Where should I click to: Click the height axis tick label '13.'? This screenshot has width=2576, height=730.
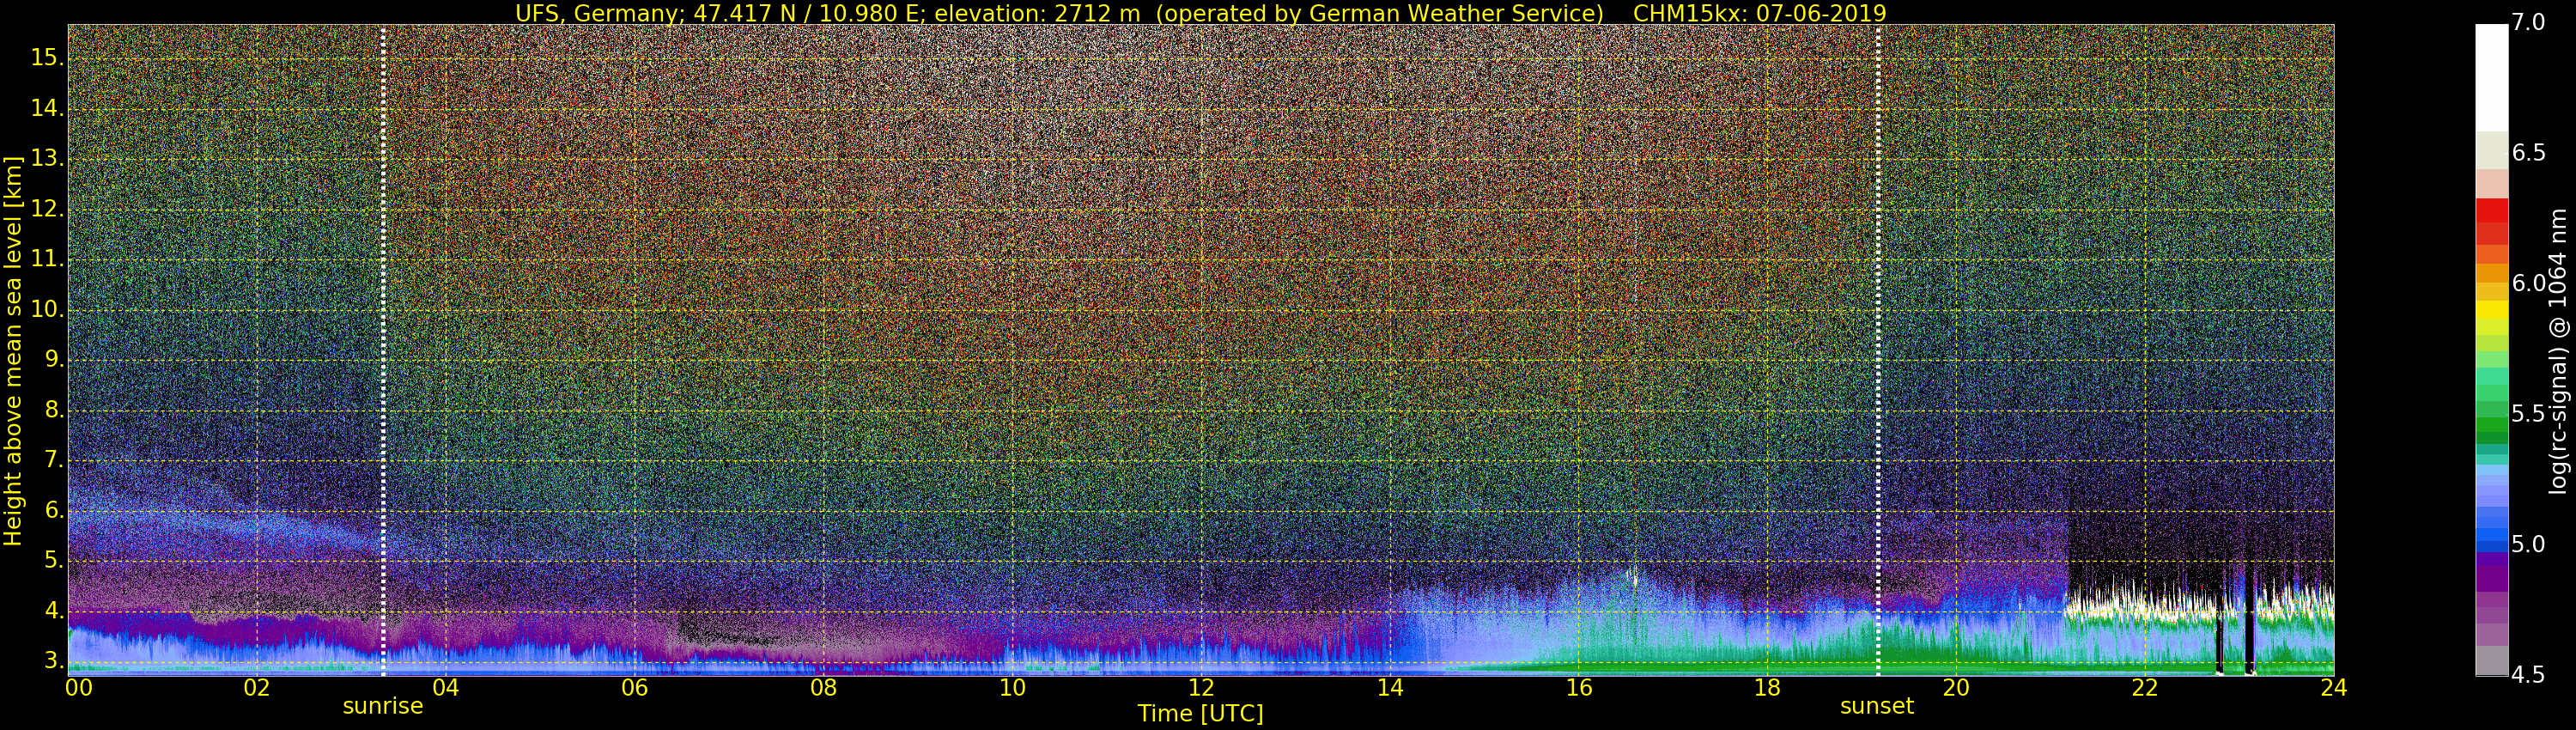click(x=46, y=159)
